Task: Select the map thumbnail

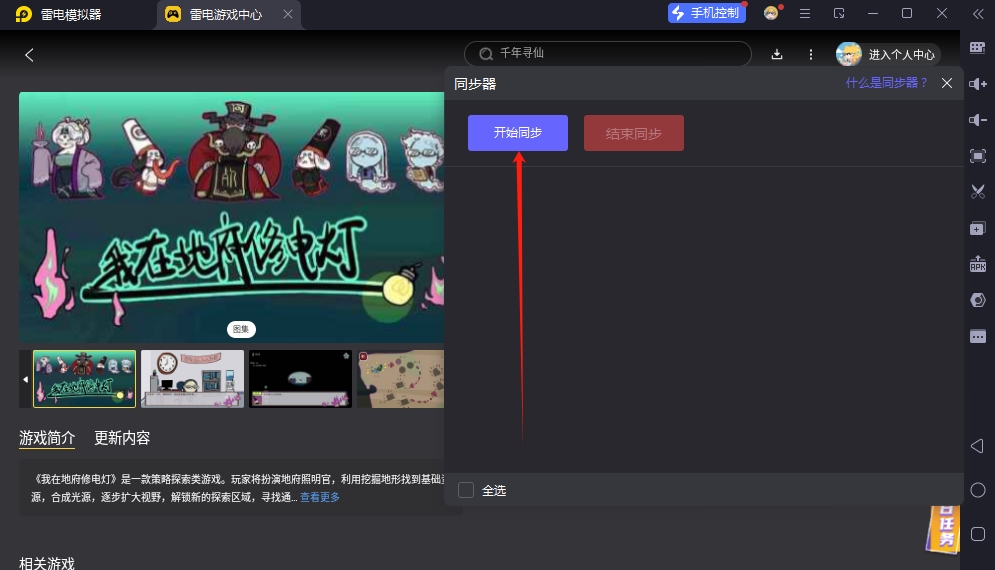Action: (400, 379)
